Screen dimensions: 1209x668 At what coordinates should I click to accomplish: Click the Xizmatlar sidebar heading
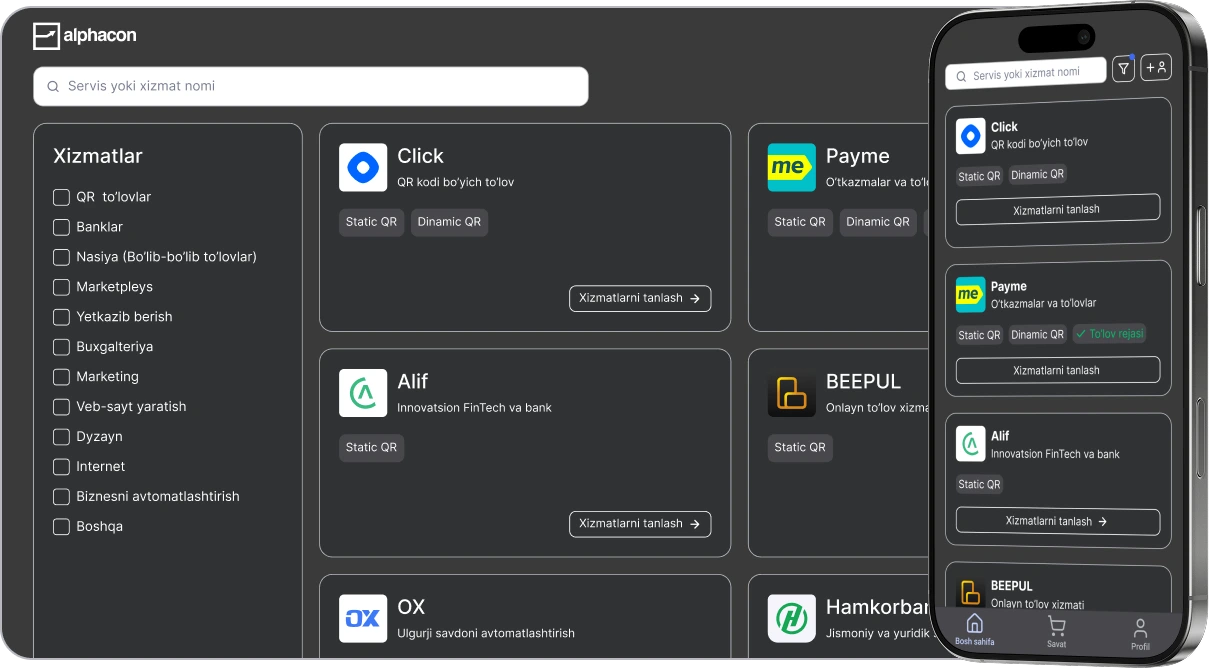pyautogui.click(x=98, y=156)
